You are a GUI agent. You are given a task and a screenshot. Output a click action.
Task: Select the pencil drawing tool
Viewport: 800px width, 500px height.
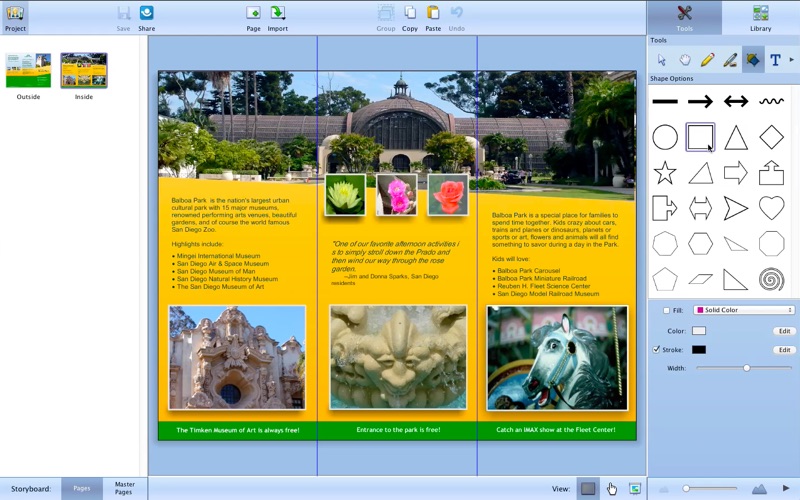707,60
